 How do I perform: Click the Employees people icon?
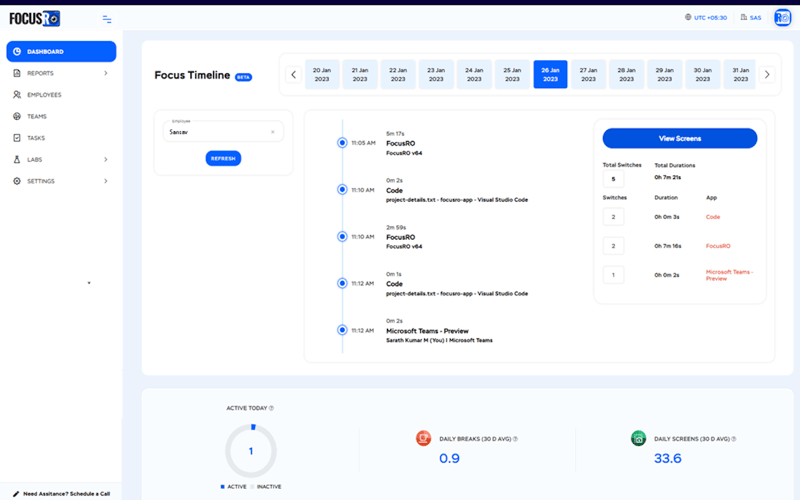17,95
